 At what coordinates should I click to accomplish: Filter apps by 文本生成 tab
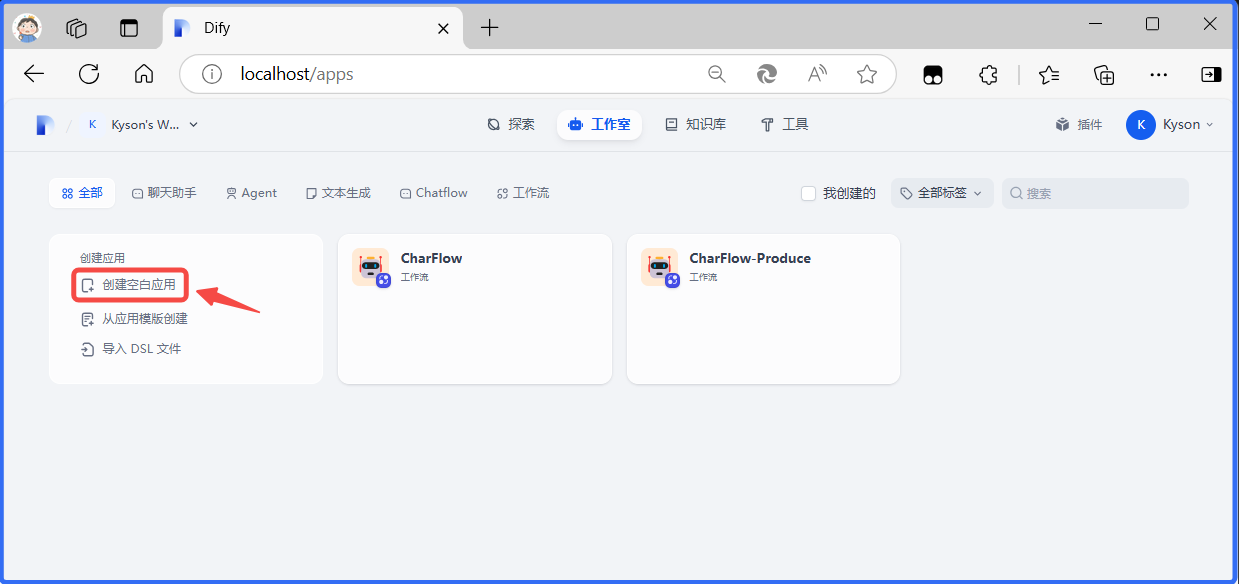pos(338,193)
